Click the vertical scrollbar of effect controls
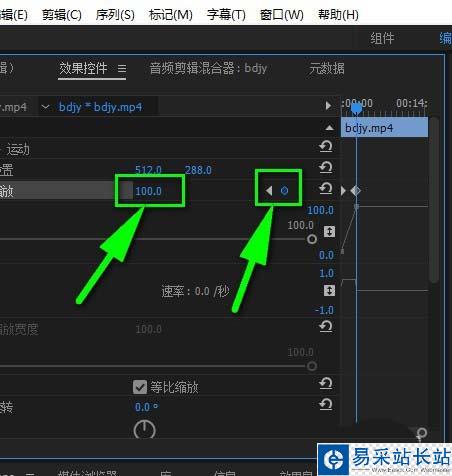This screenshot has width=452, height=476. click(433, 200)
